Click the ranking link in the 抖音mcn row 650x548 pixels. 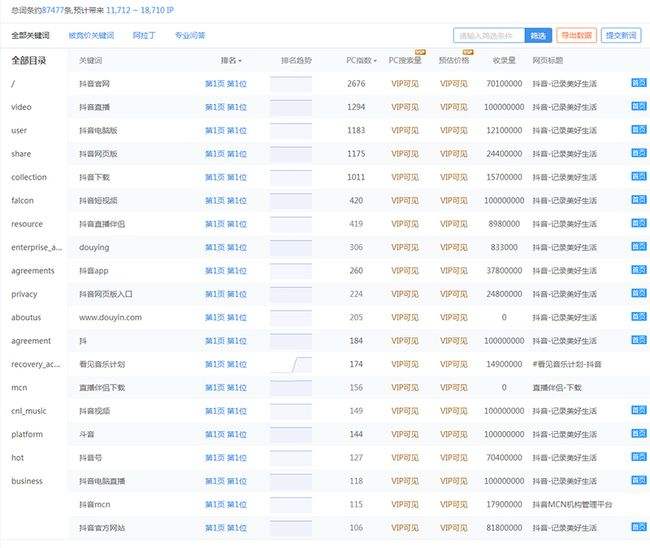226,504
